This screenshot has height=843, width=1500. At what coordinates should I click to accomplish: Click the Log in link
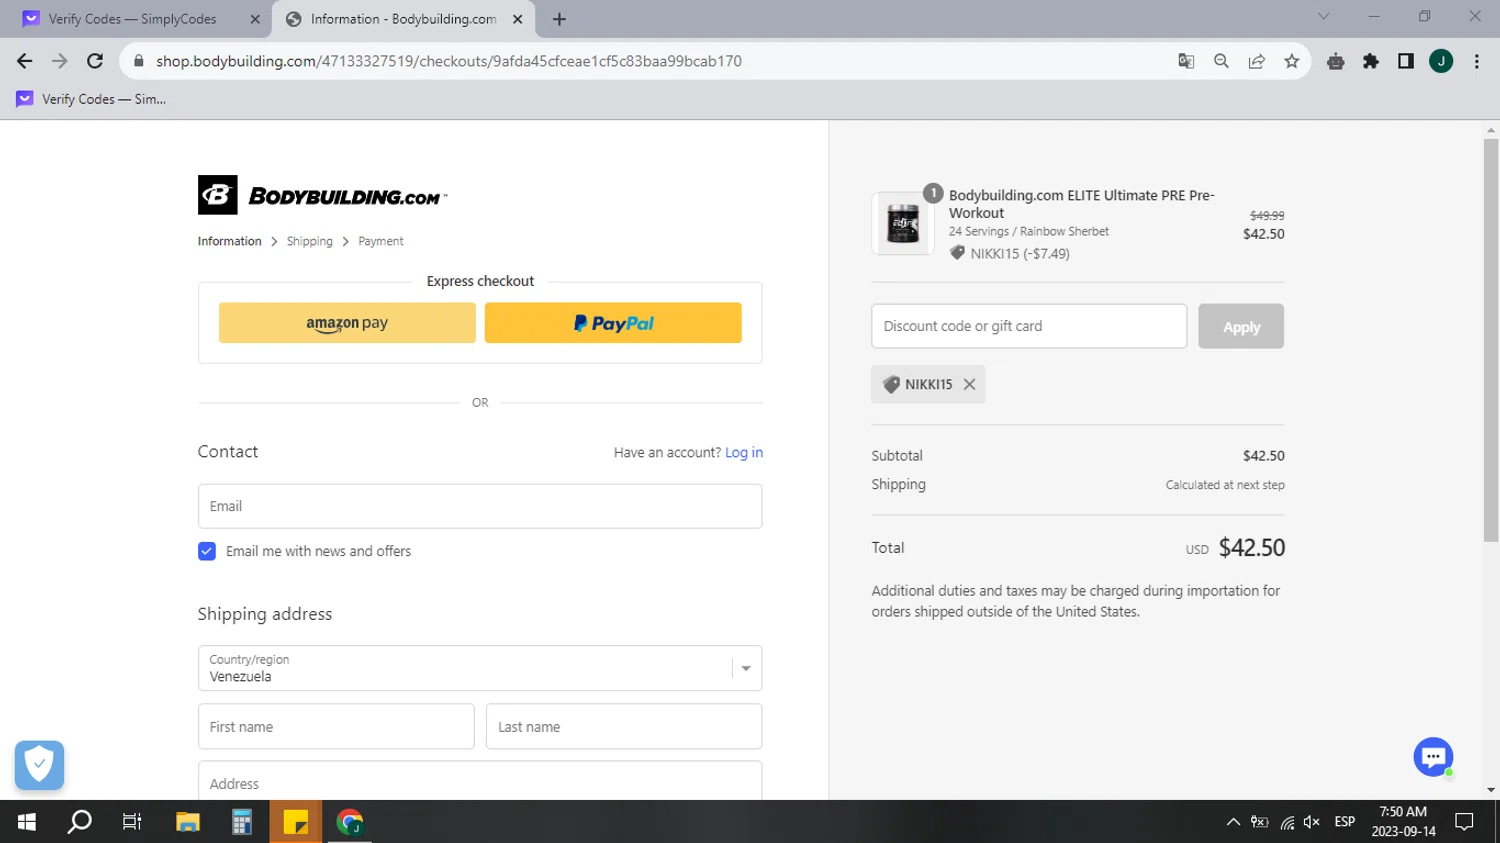744,452
